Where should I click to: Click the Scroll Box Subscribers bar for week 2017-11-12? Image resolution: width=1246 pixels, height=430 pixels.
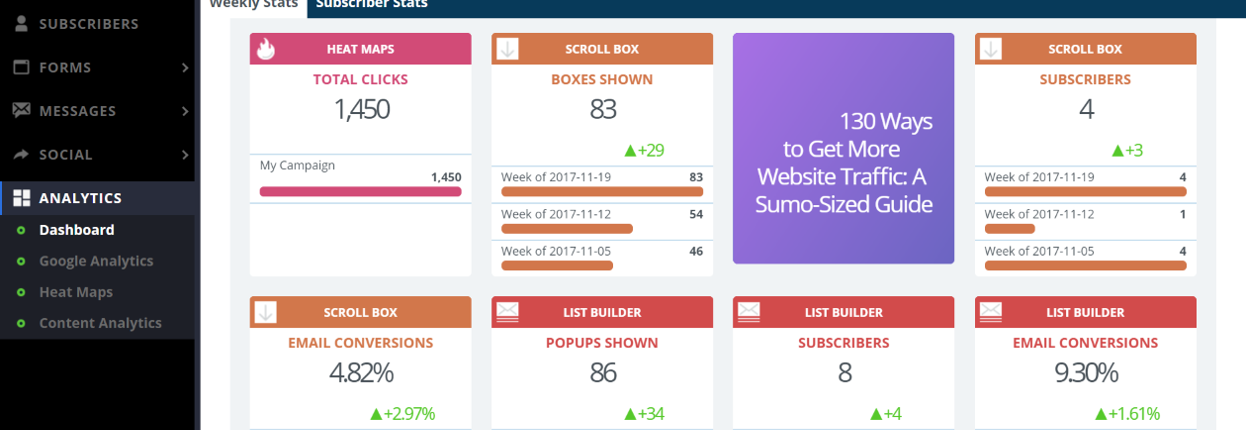click(1010, 229)
